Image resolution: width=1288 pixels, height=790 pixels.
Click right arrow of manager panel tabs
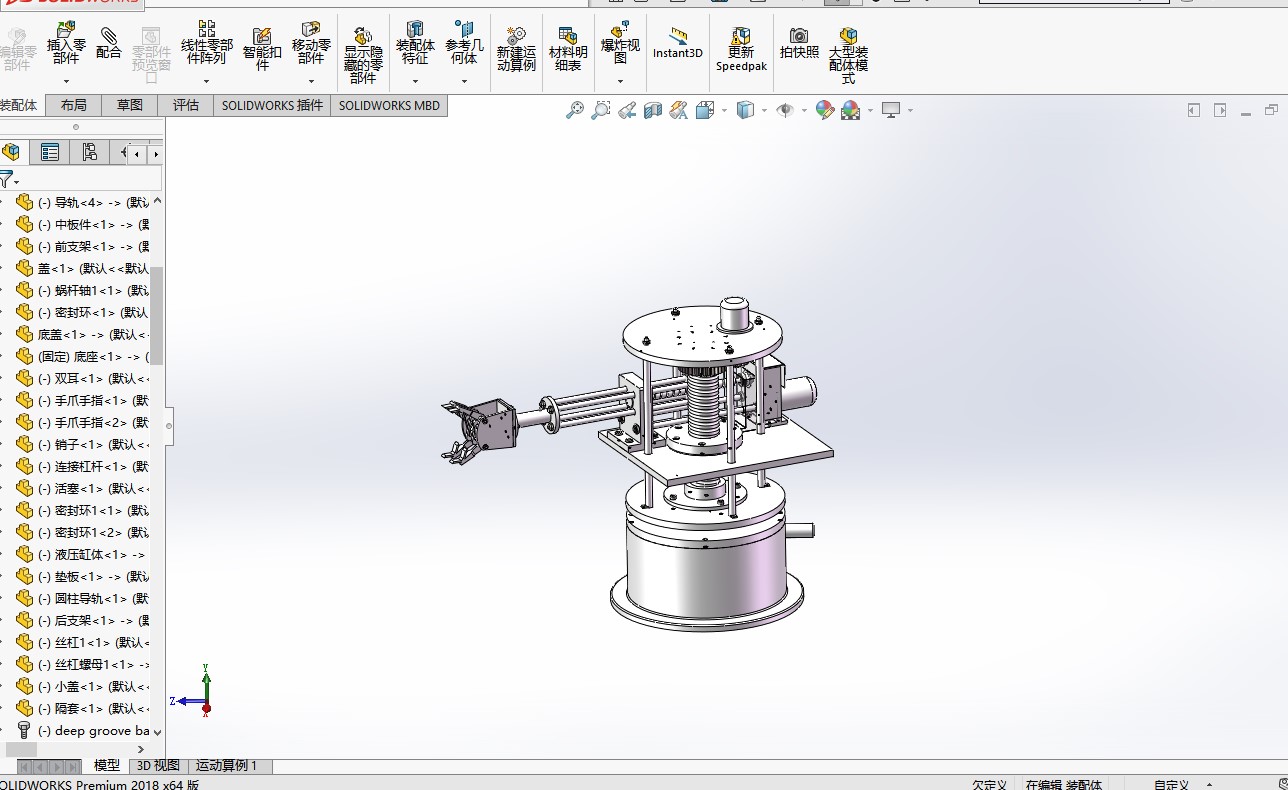155,153
